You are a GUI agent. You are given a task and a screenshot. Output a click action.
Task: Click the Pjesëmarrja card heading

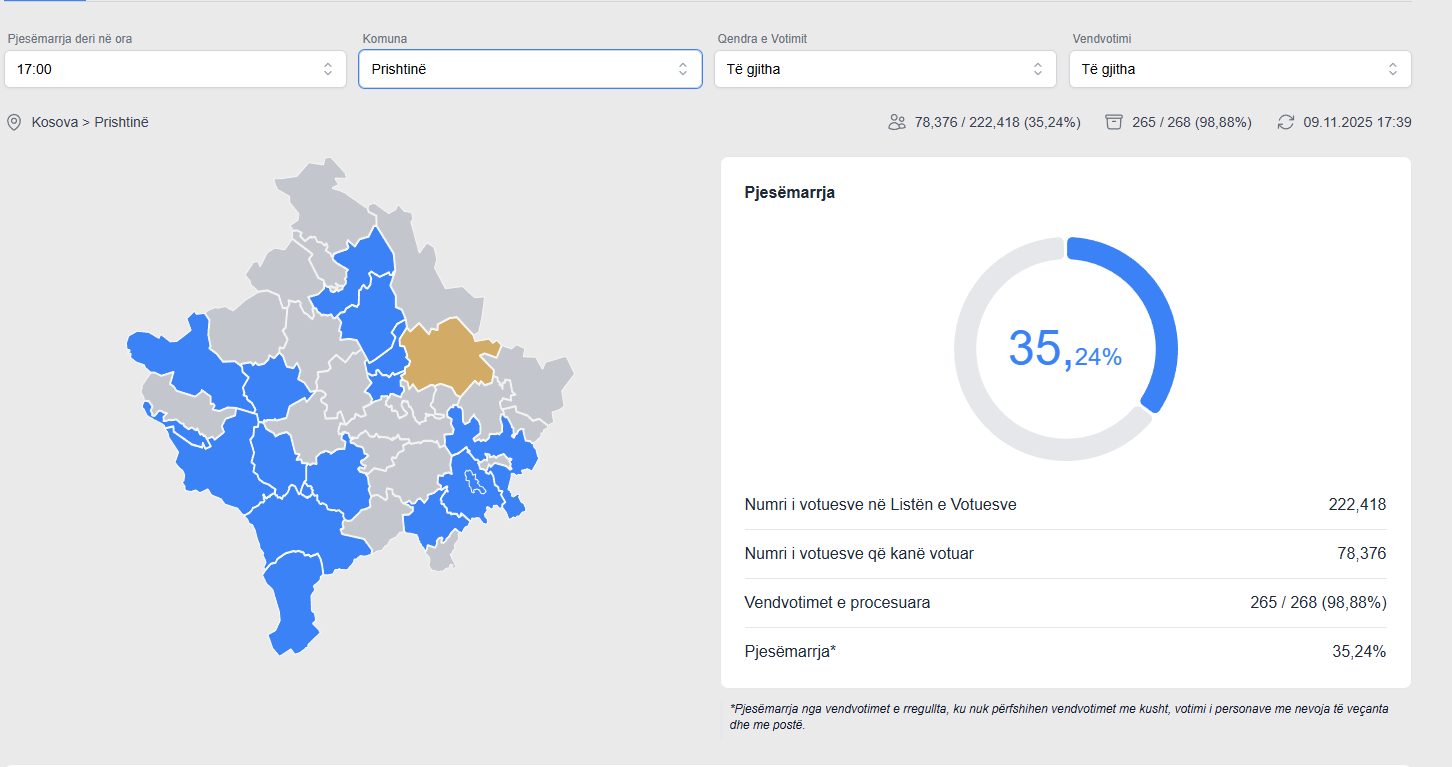pyautogui.click(x=790, y=193)
